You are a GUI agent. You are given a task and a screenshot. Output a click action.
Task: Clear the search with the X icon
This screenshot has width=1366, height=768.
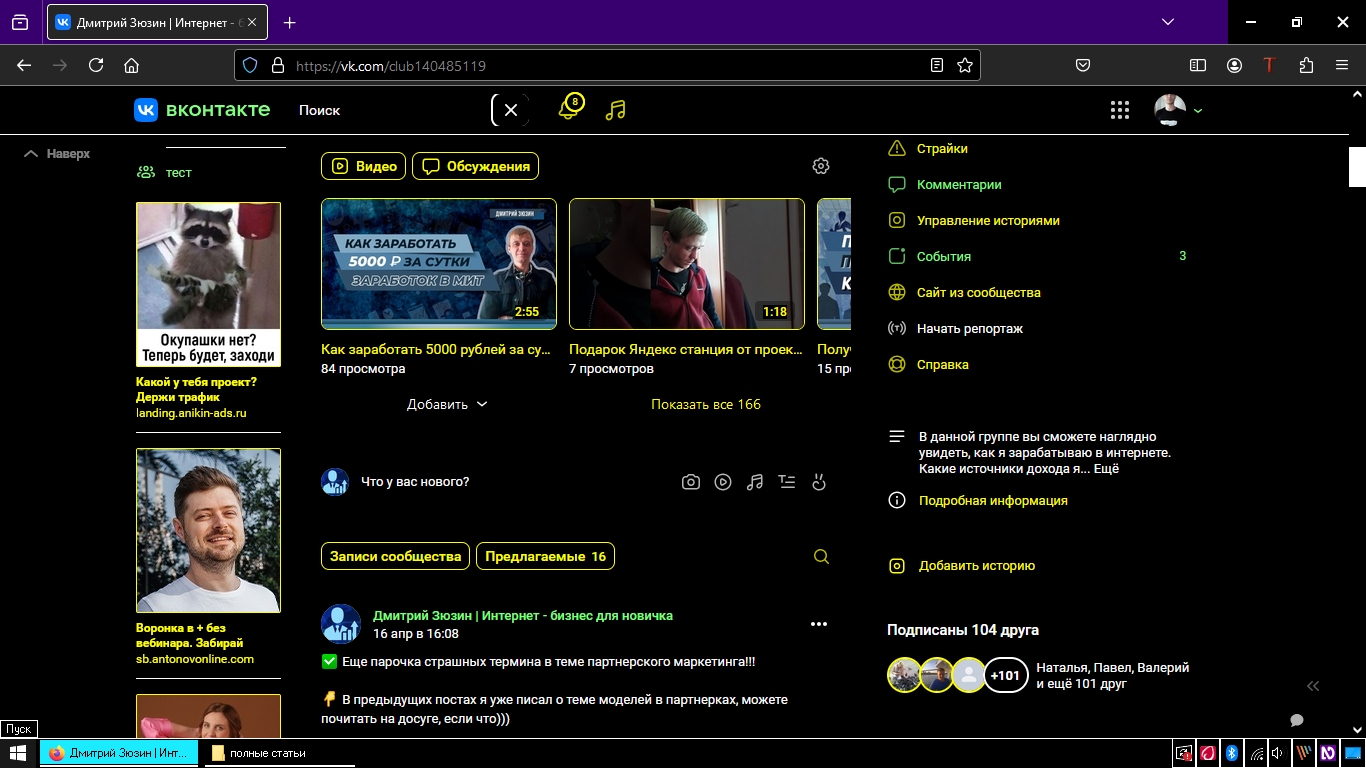pos(510,110)
